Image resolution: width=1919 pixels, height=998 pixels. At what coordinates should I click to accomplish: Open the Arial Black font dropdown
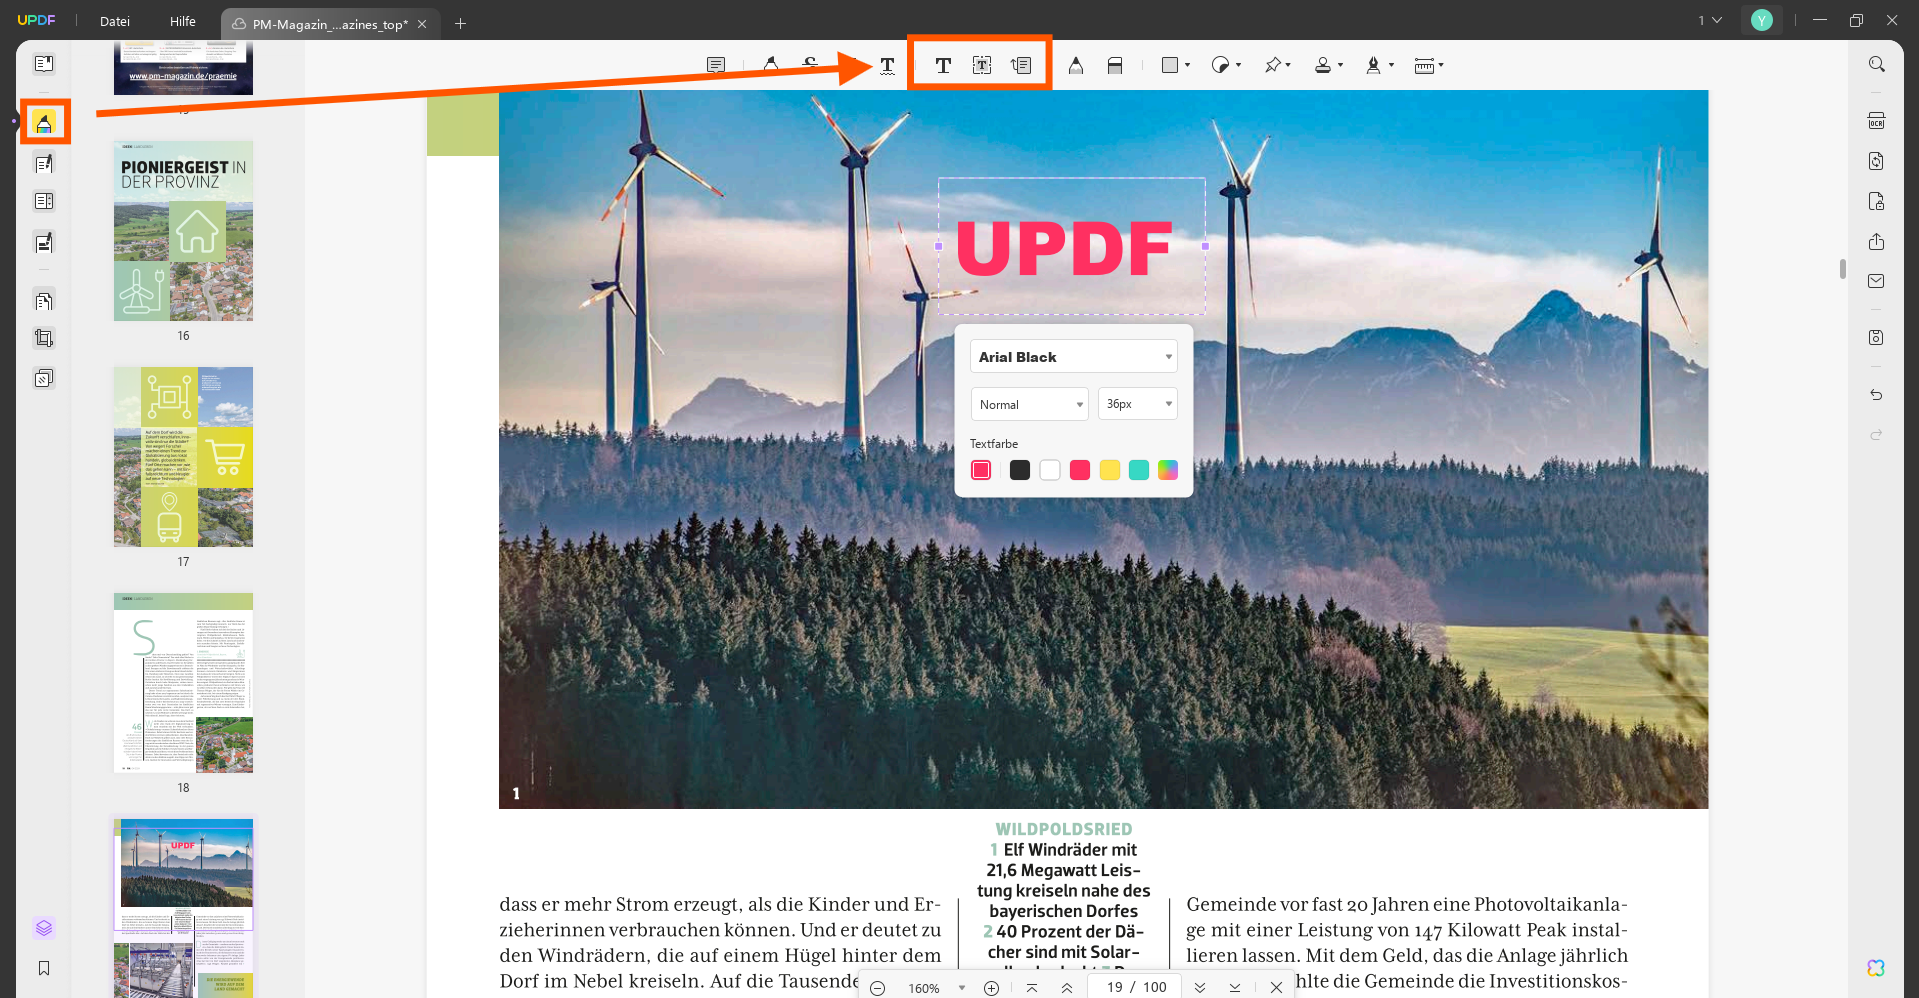(x=1073, y=357)
